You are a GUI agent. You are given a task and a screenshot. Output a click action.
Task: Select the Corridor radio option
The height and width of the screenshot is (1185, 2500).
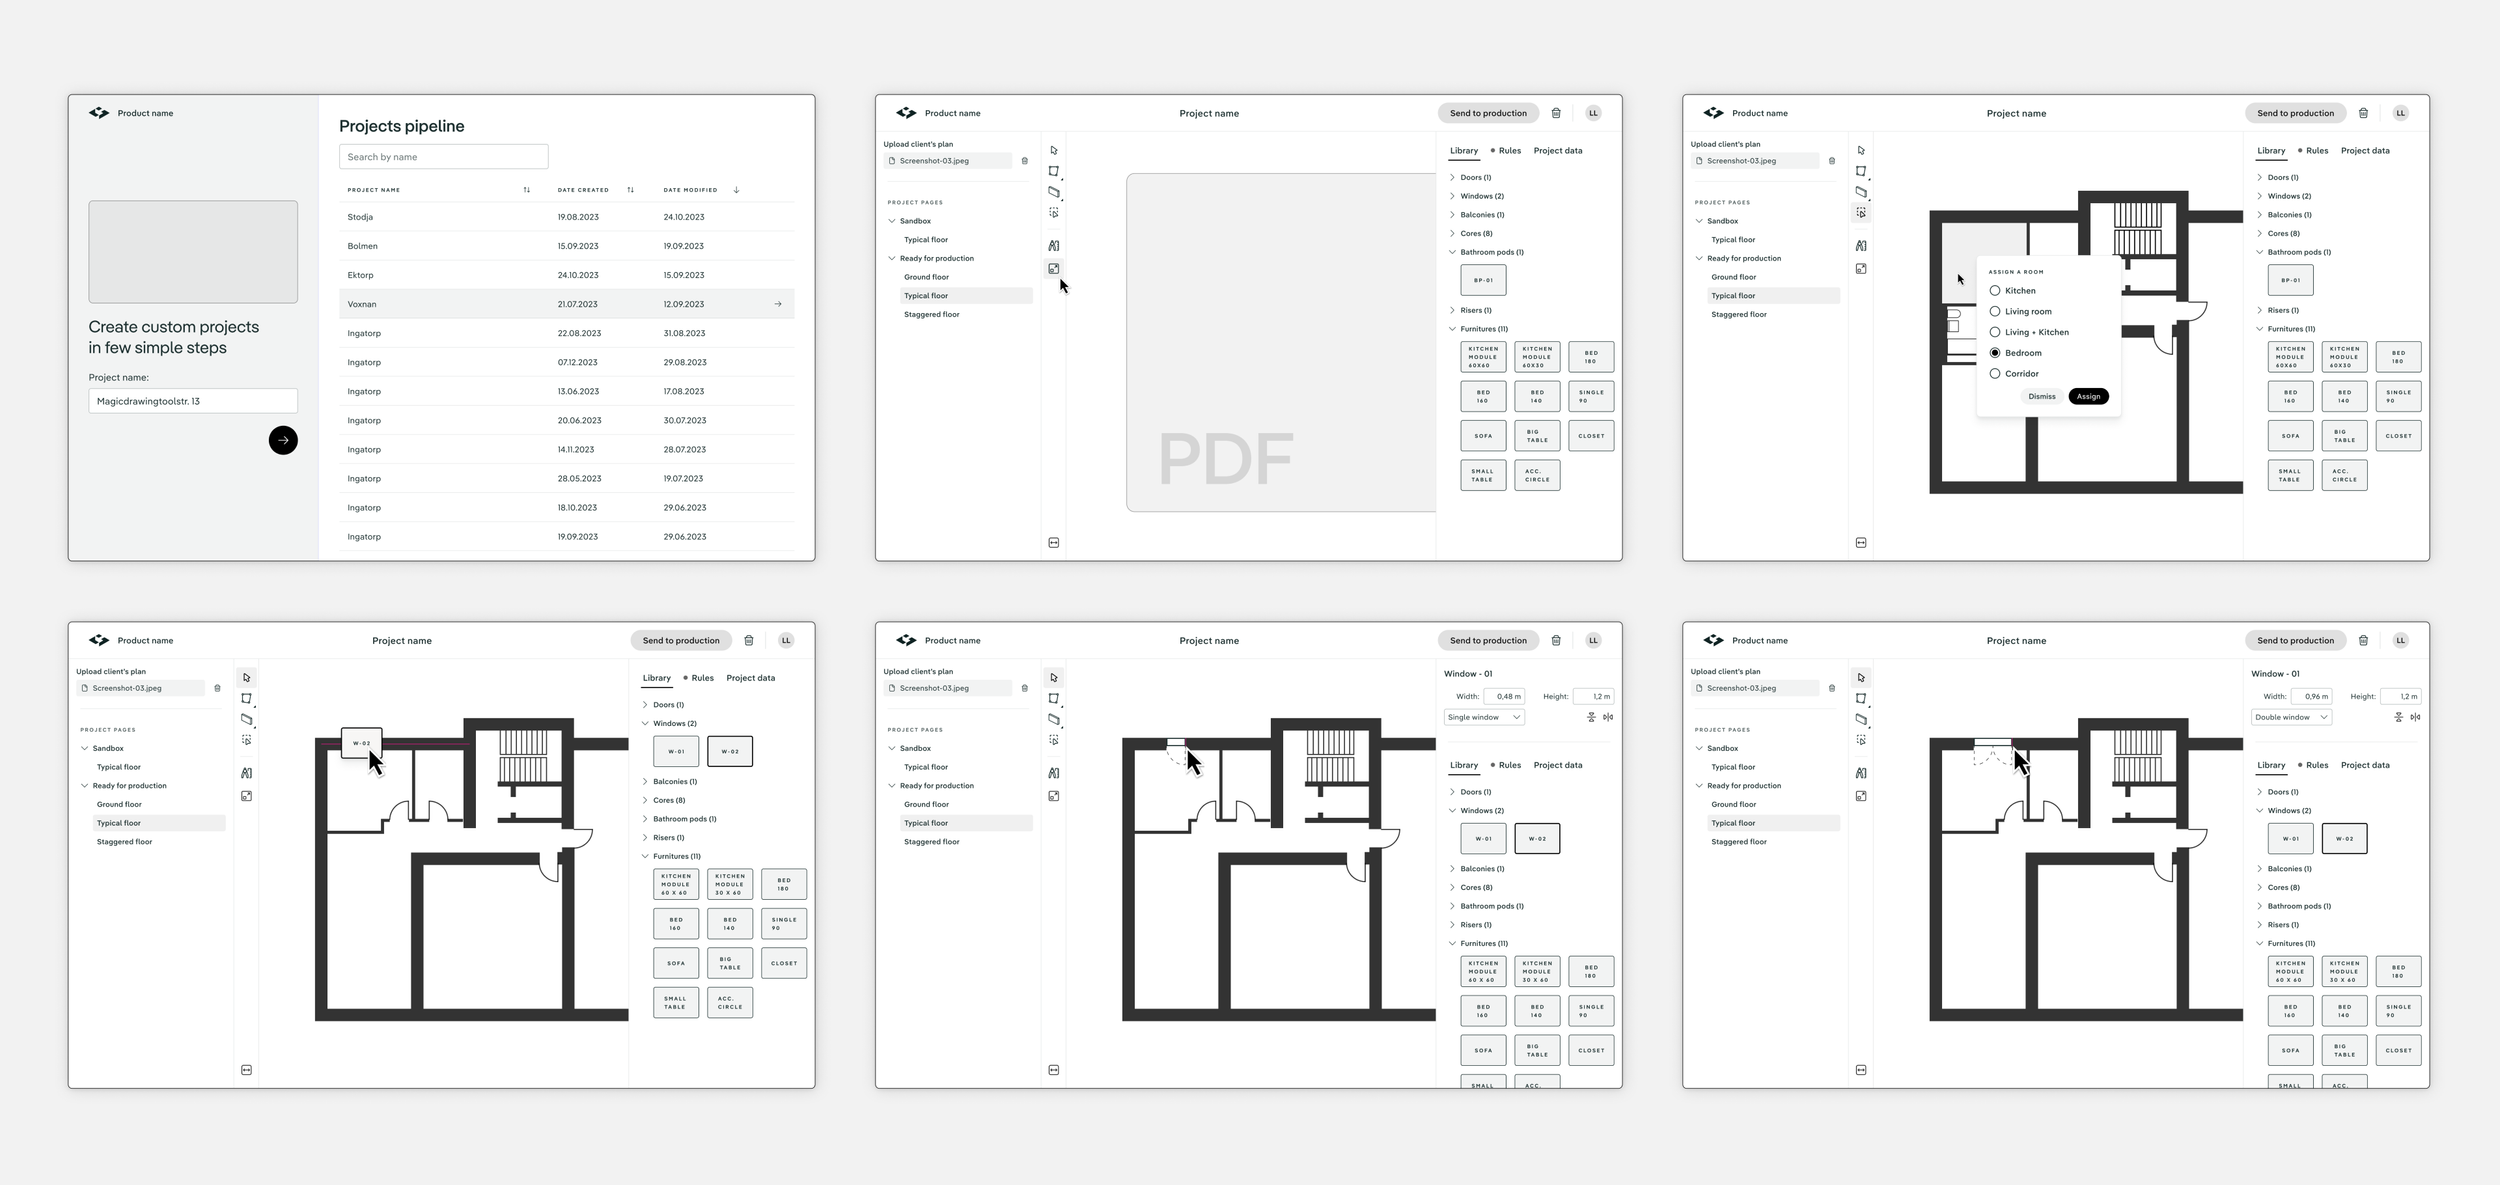(1995, 374)
